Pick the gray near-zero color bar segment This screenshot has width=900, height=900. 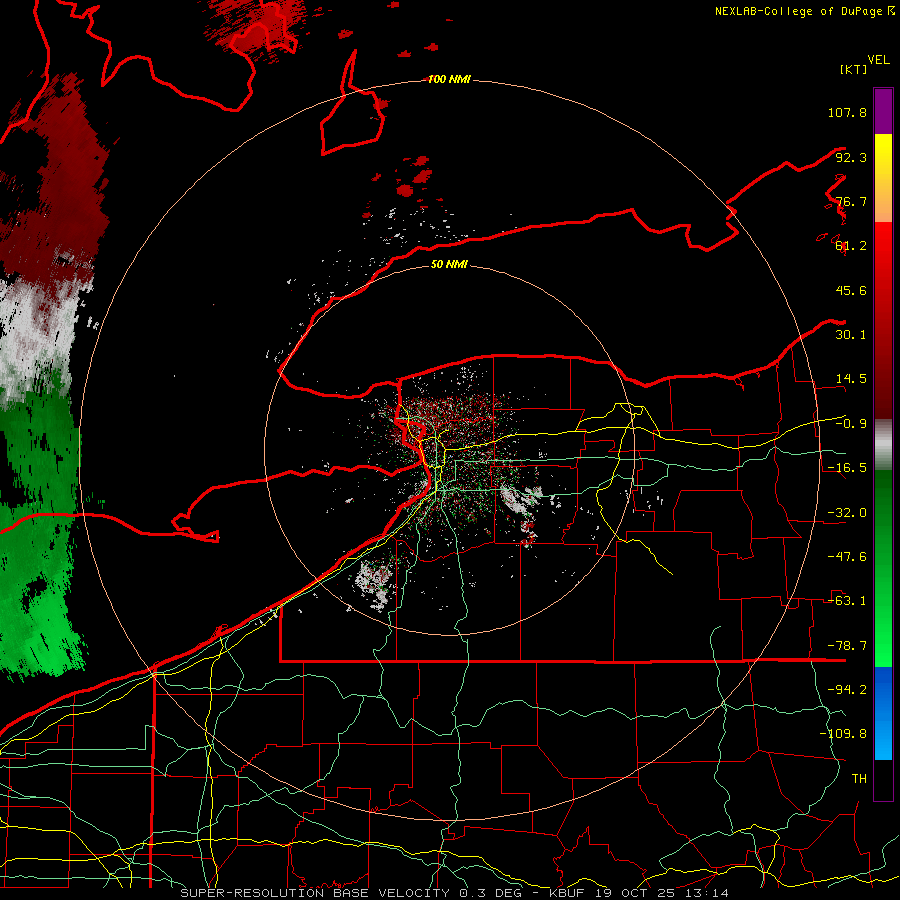coord(883,445)
